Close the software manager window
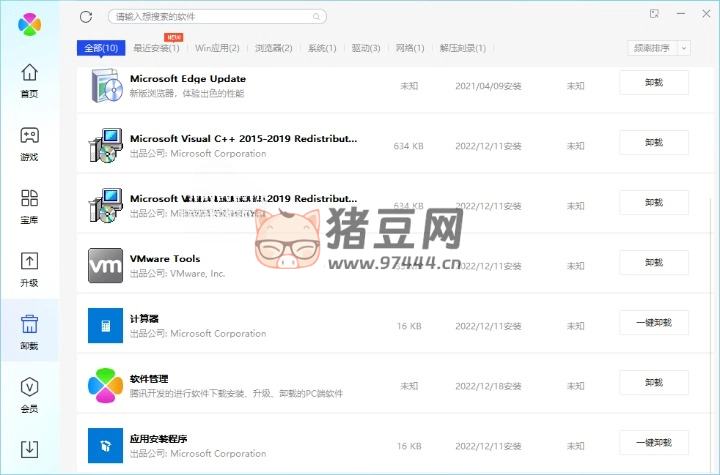The height and width of the screenshot is (475, 720). point(706,14)
